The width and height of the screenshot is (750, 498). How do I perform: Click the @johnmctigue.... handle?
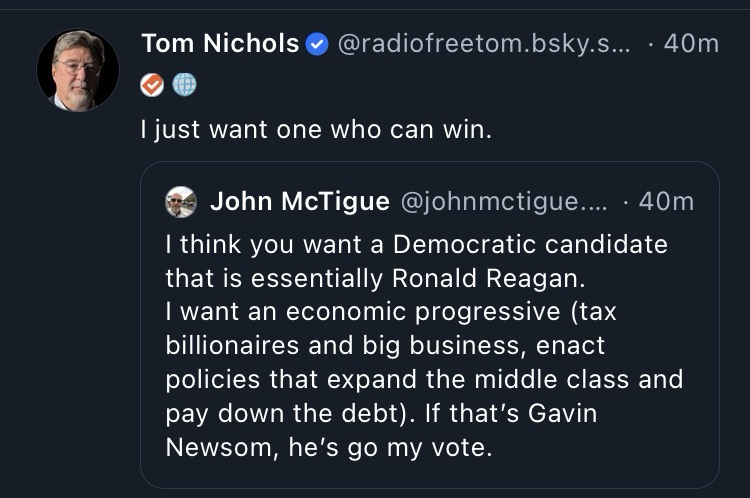[503, 202]
